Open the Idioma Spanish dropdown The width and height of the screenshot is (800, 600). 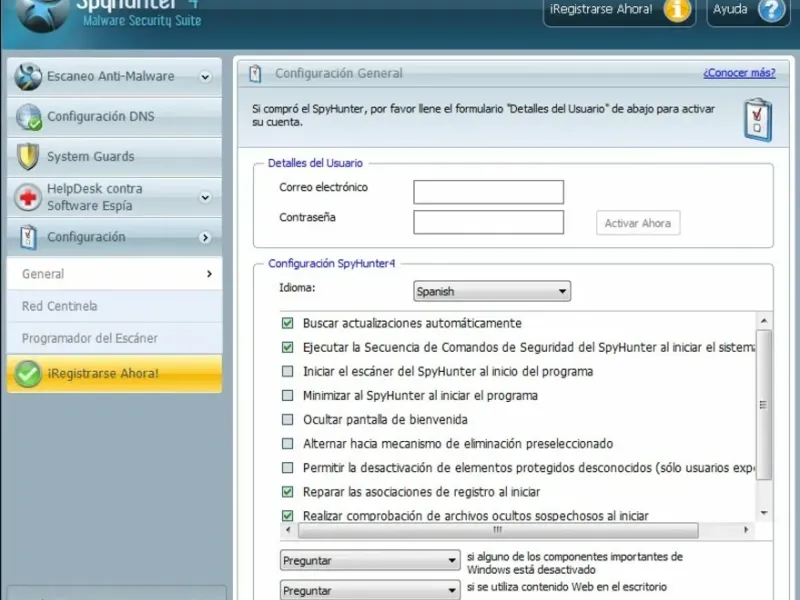[492, 291]
